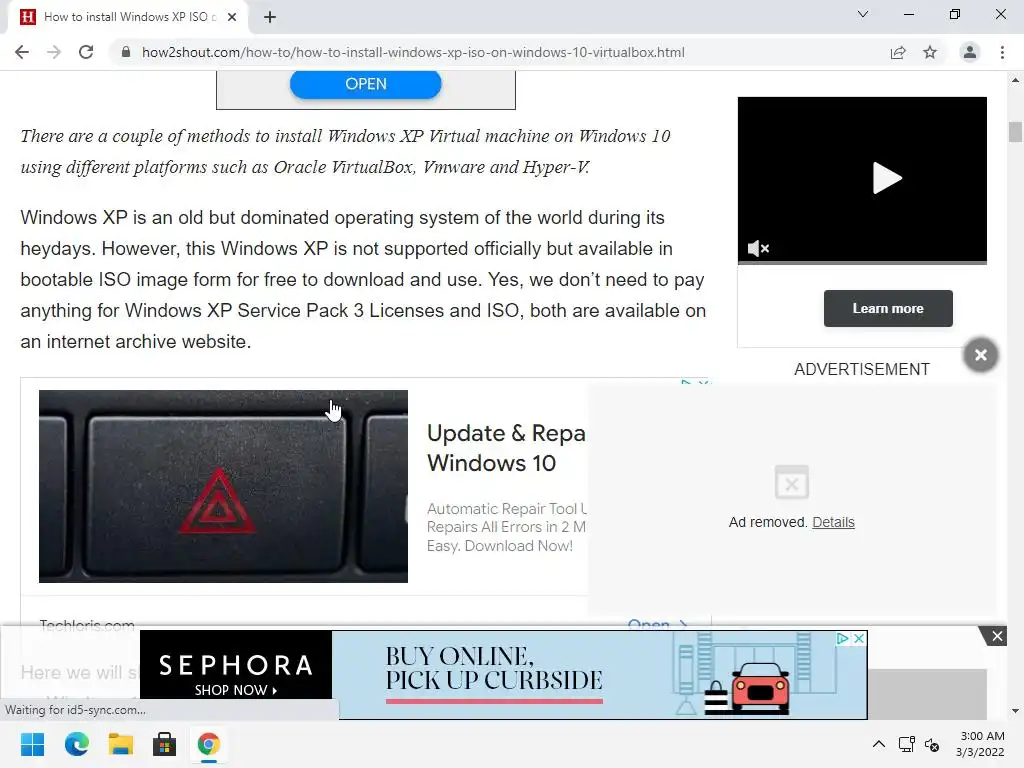Launch Microsoft Edge from the taskbar
1024x768 pixels.
point(76,744)
